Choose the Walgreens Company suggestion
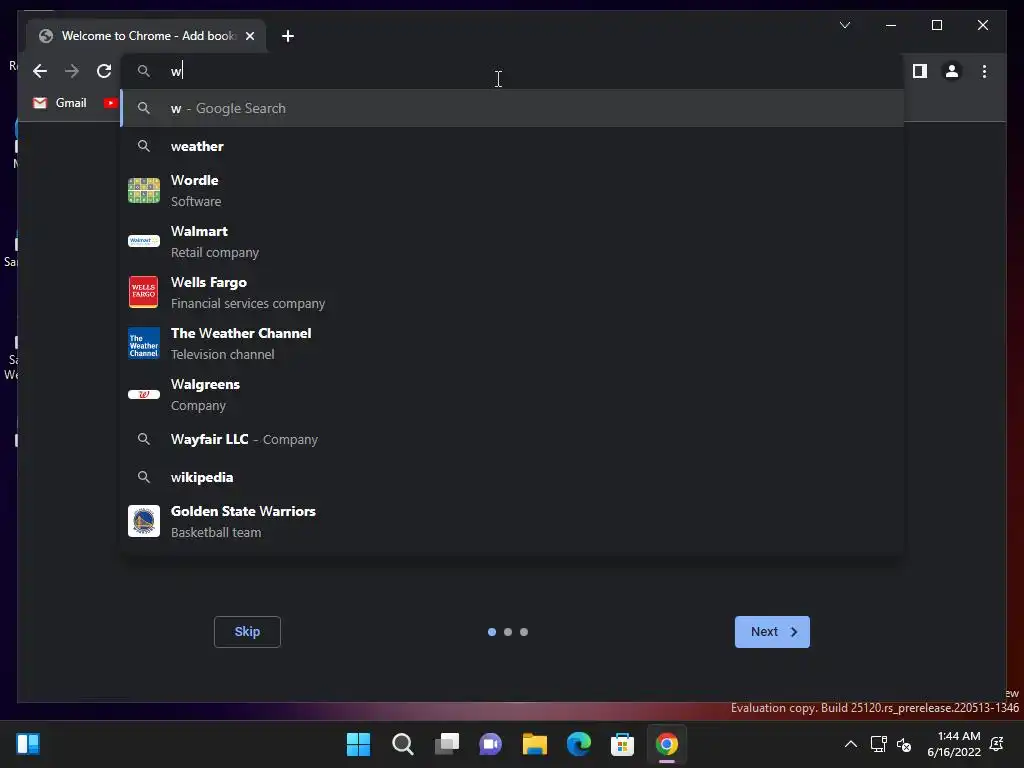The height and width of the screenshot is (768, 1024). tap(512, 394)
